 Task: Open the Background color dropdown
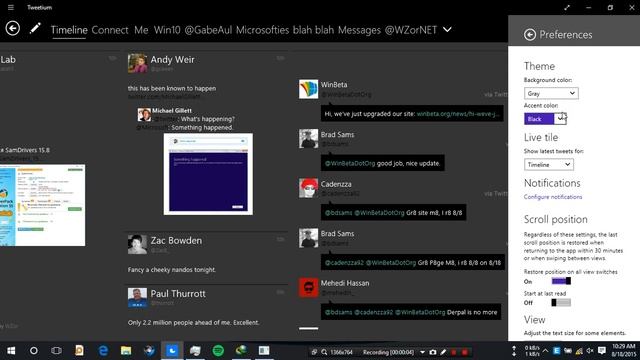coord(551,93)
